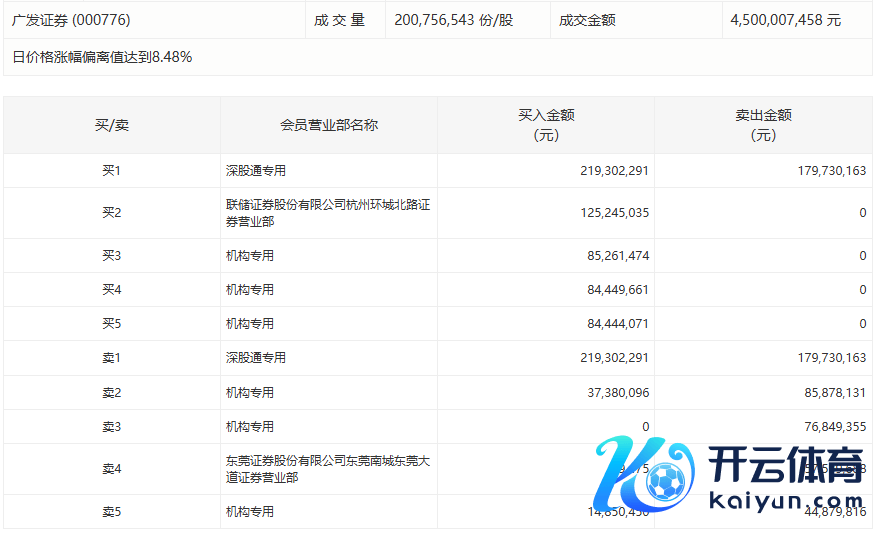This screenshot has height=534, width=878.
Task: Select the 200,756,543 份/股 volume value
Action: [453, 20]
